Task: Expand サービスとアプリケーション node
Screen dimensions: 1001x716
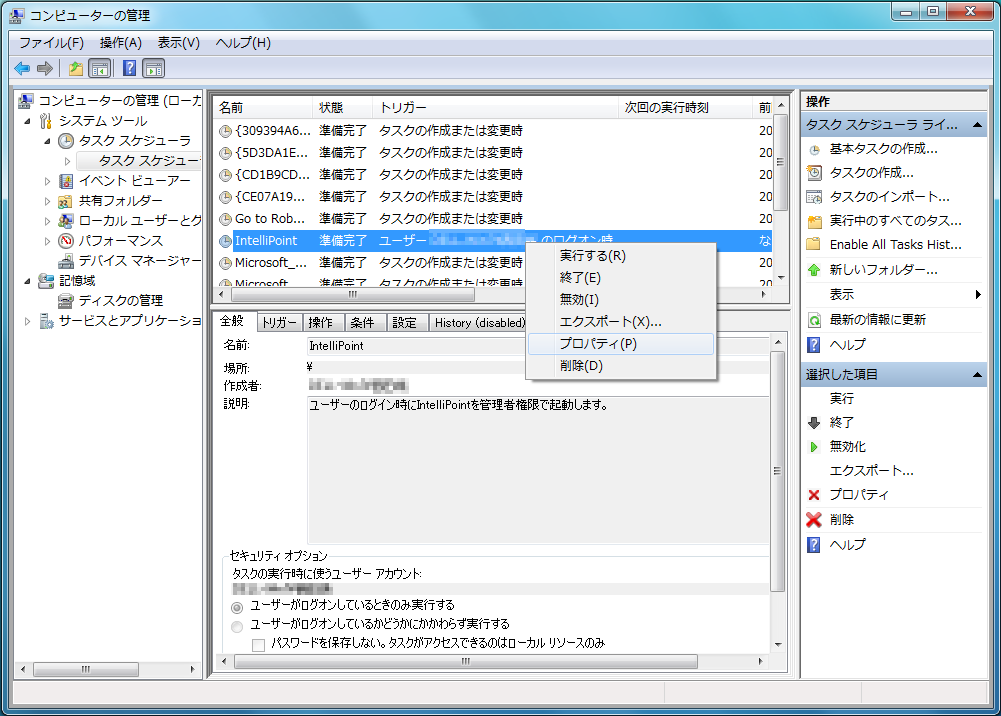Action: tap(27, 321)
